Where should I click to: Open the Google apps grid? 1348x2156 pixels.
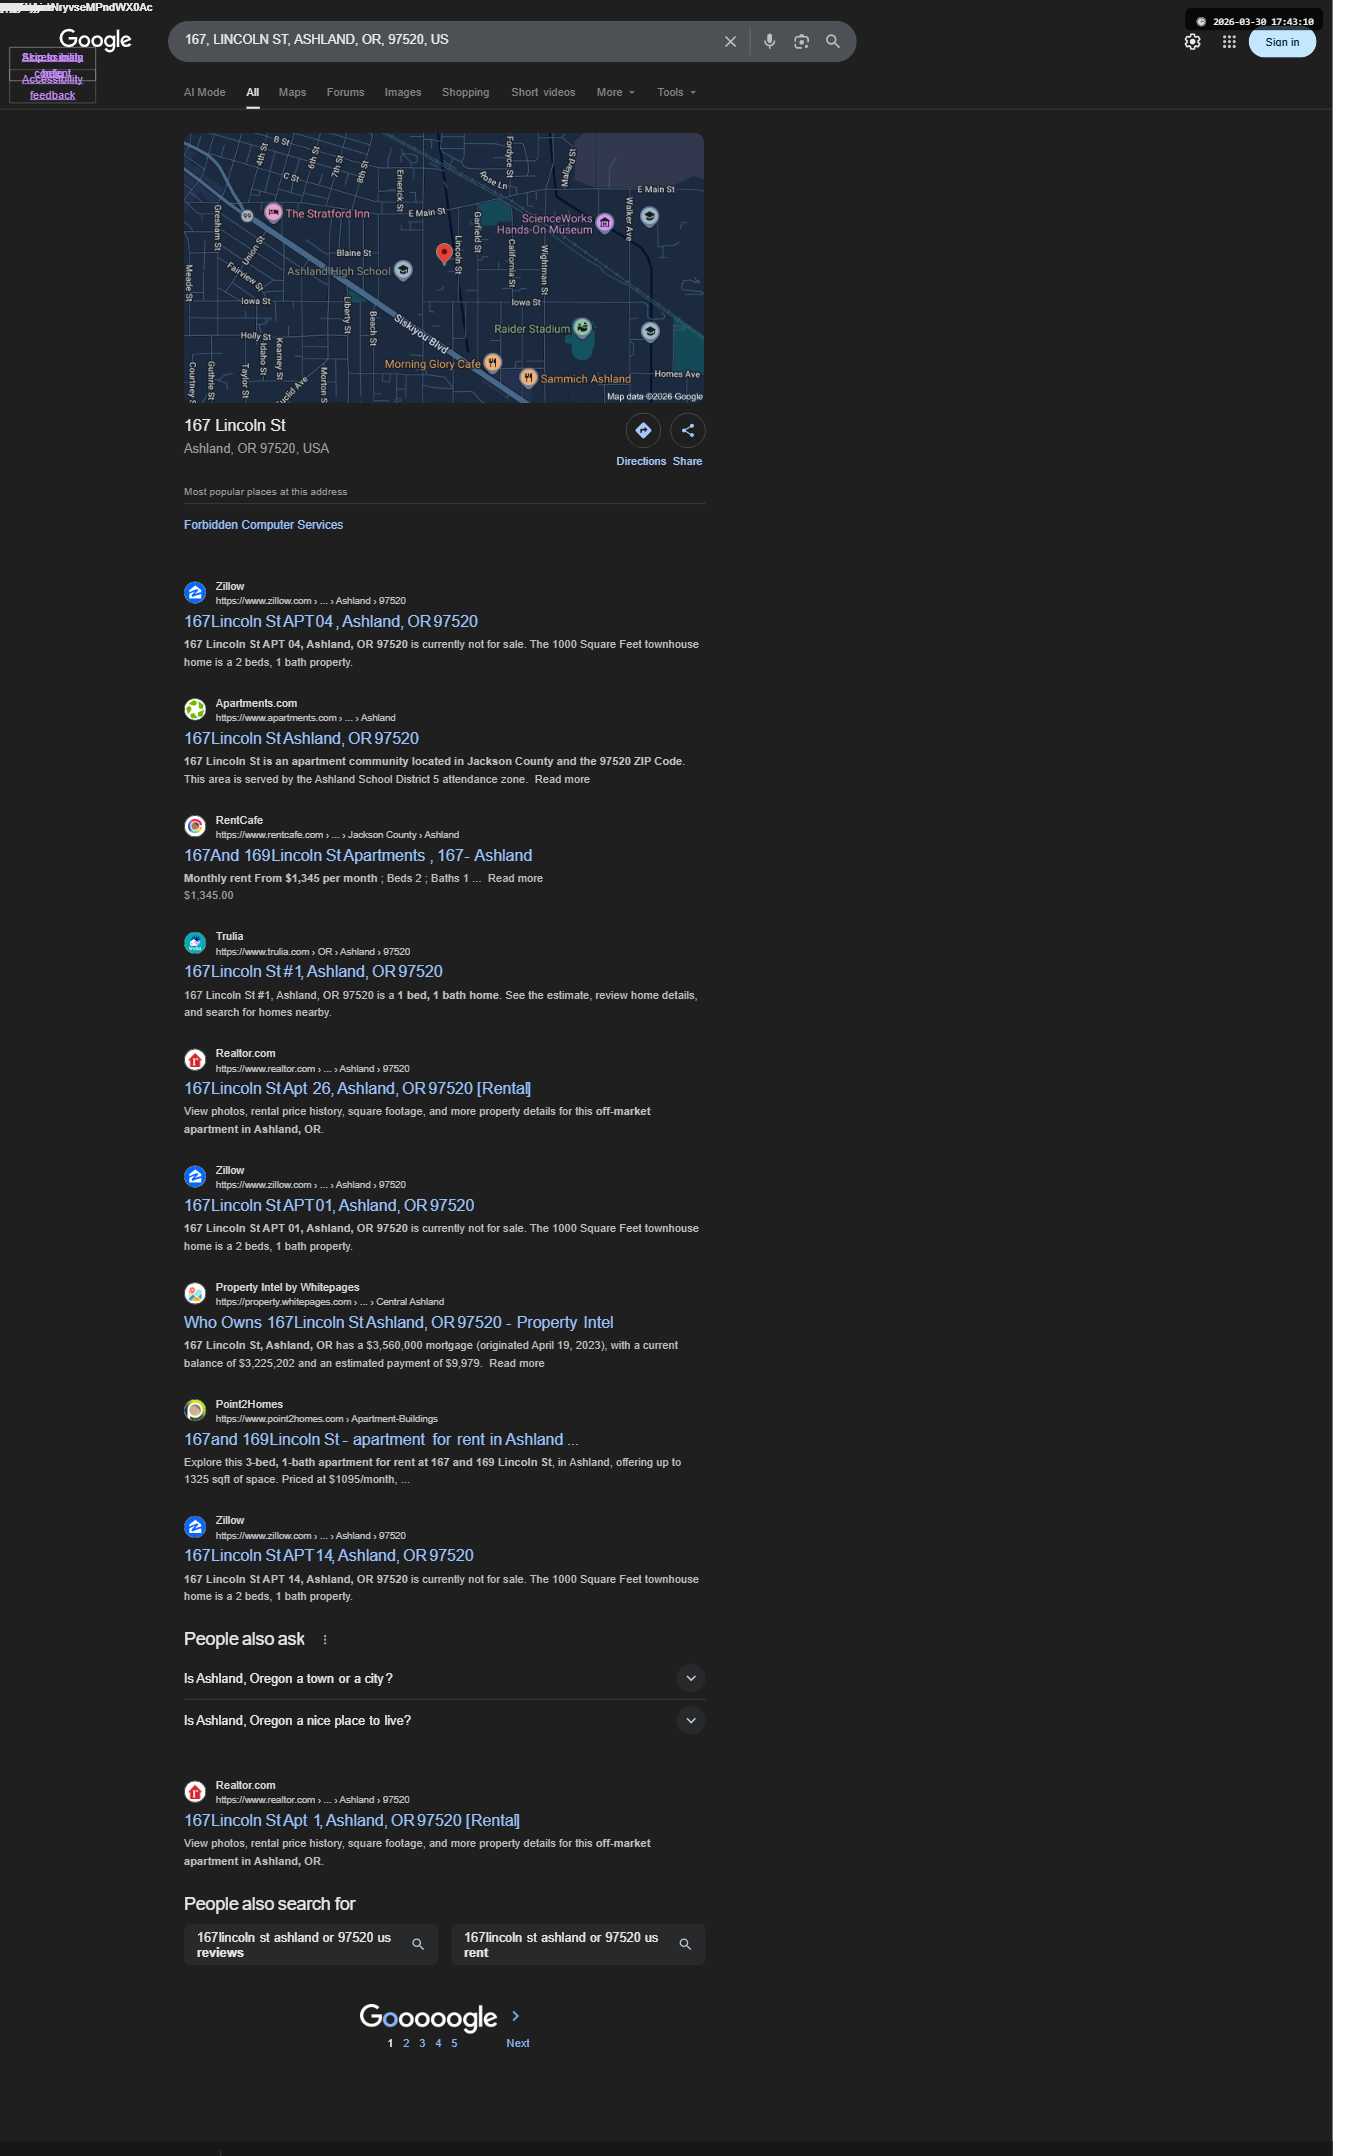click(1229, 42)
